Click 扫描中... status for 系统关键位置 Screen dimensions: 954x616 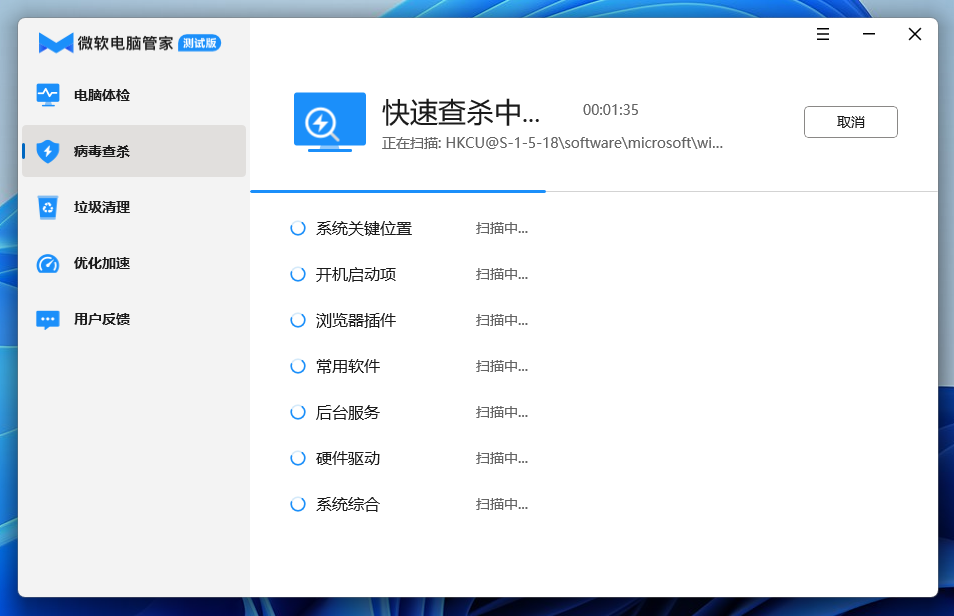tap(501, 228)
